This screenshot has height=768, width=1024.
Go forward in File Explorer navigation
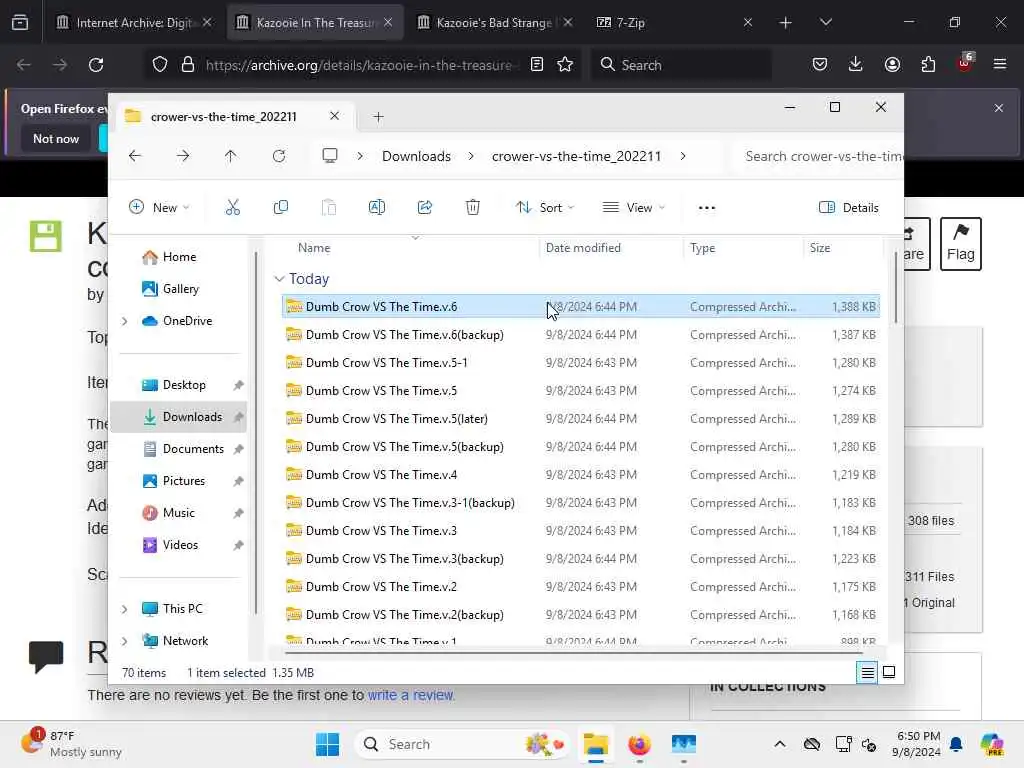coord(183,156)
